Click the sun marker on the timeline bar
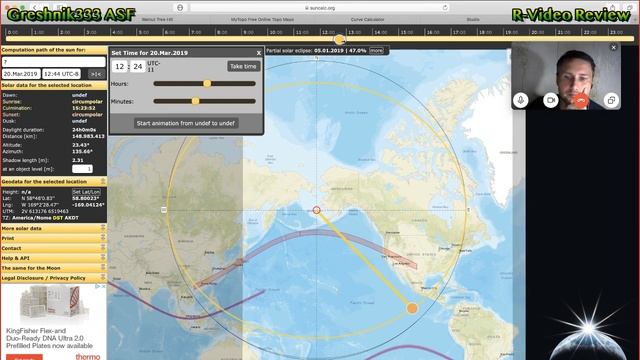 tap(339, 39)
